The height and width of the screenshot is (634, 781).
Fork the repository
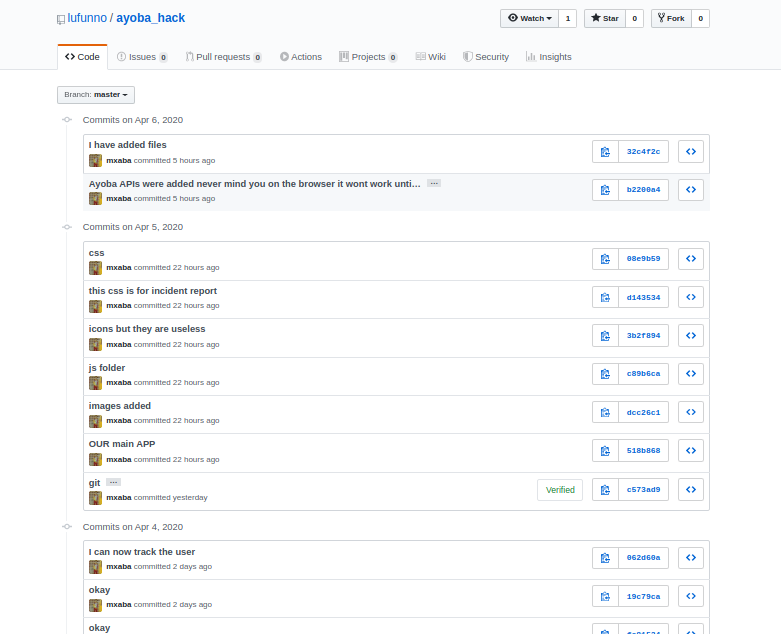(x=671, y=18)
